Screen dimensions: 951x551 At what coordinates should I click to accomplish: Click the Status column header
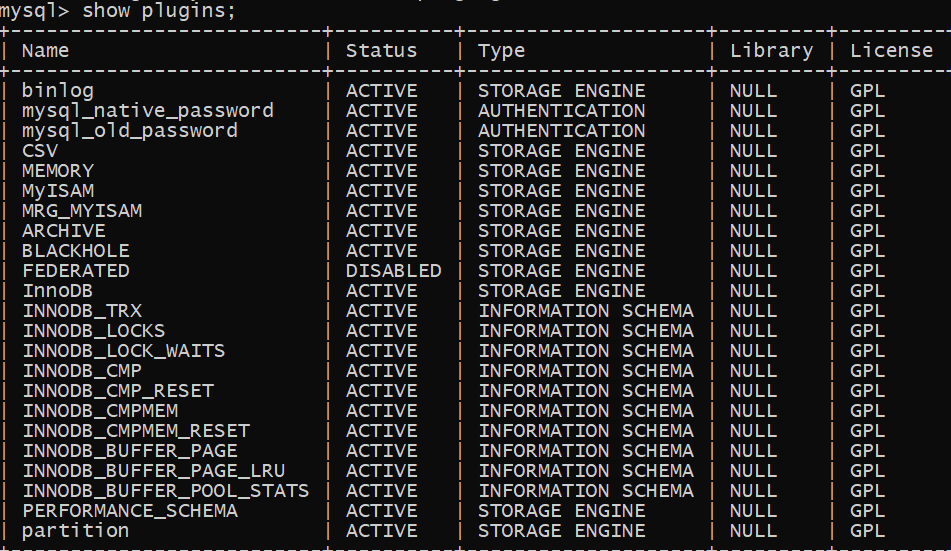tap(381, 51)
